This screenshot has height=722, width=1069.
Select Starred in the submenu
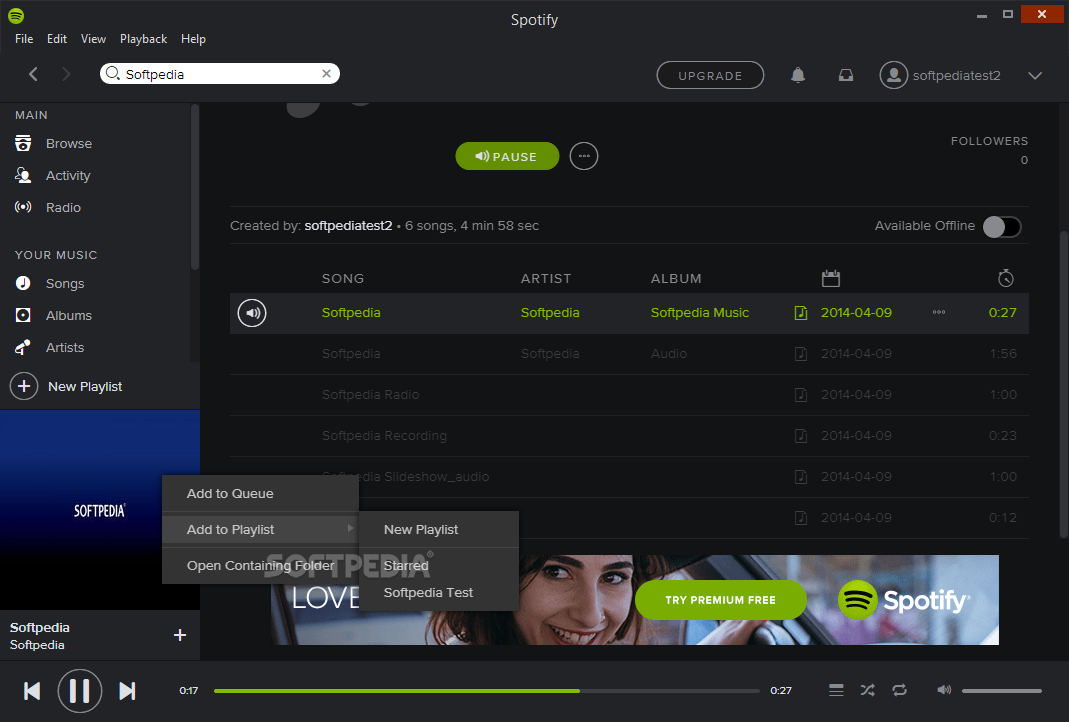(438, 565)
